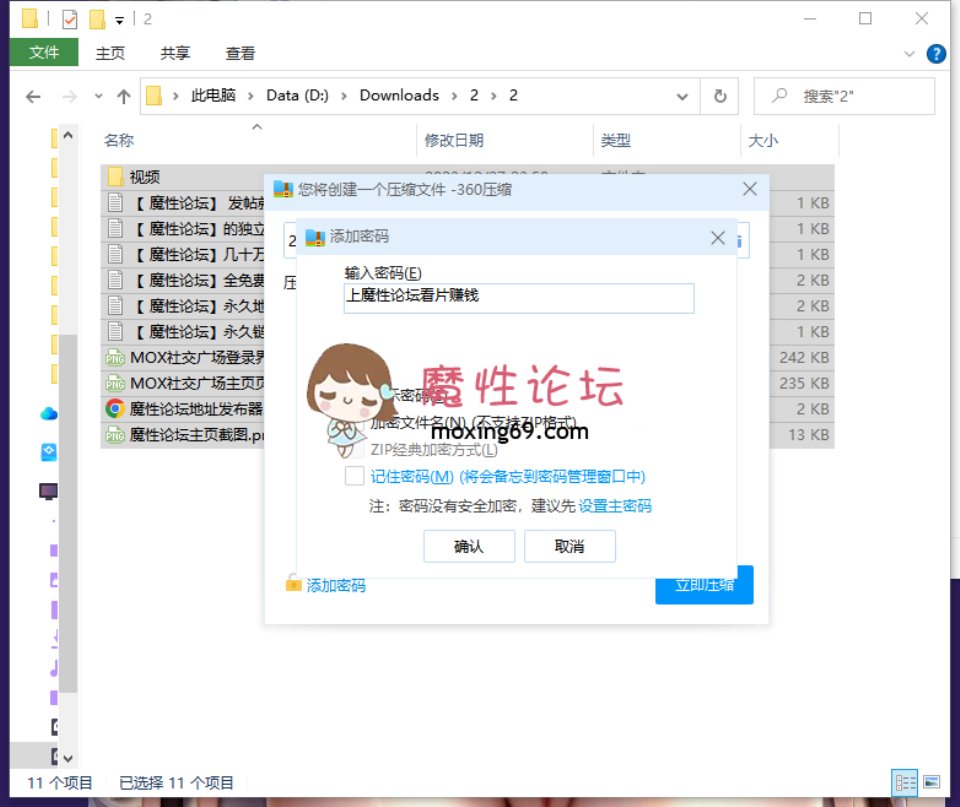Select the 【魔性论坛】几十万 text file icon

tap(115, 254)
